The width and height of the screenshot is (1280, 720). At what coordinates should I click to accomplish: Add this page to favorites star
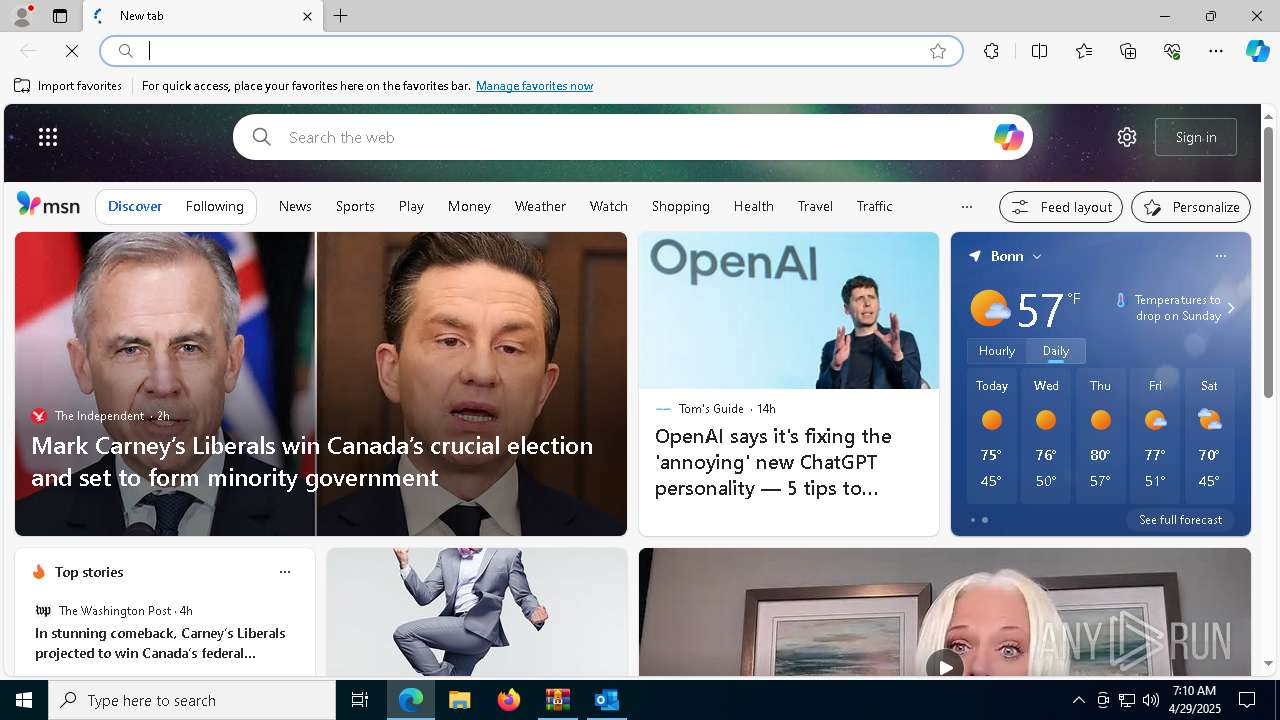click(x=938, y=51)
